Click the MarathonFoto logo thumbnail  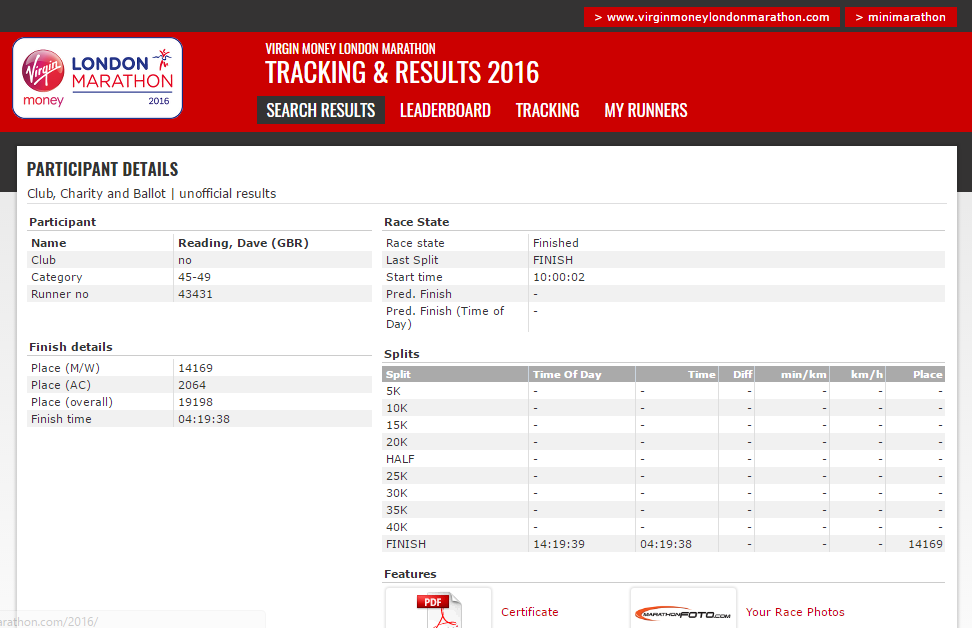pyautogui.click(x=683, y=609)
